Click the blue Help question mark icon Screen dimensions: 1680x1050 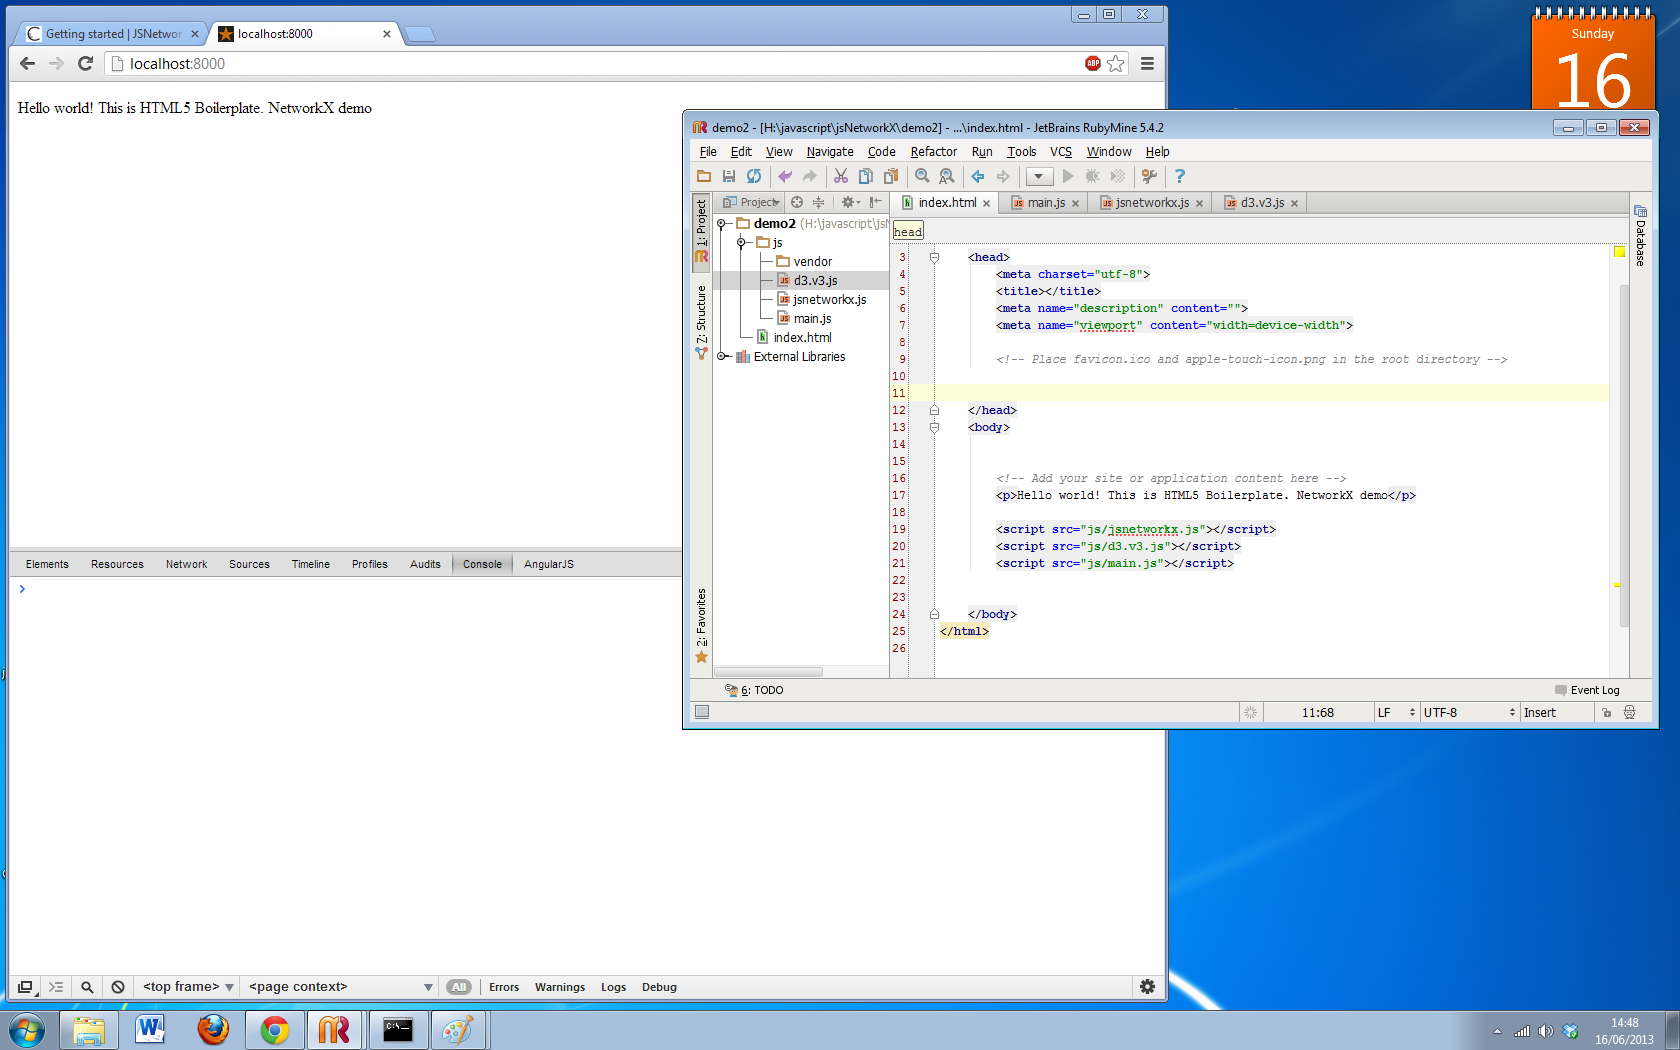tap(1180, 176)
